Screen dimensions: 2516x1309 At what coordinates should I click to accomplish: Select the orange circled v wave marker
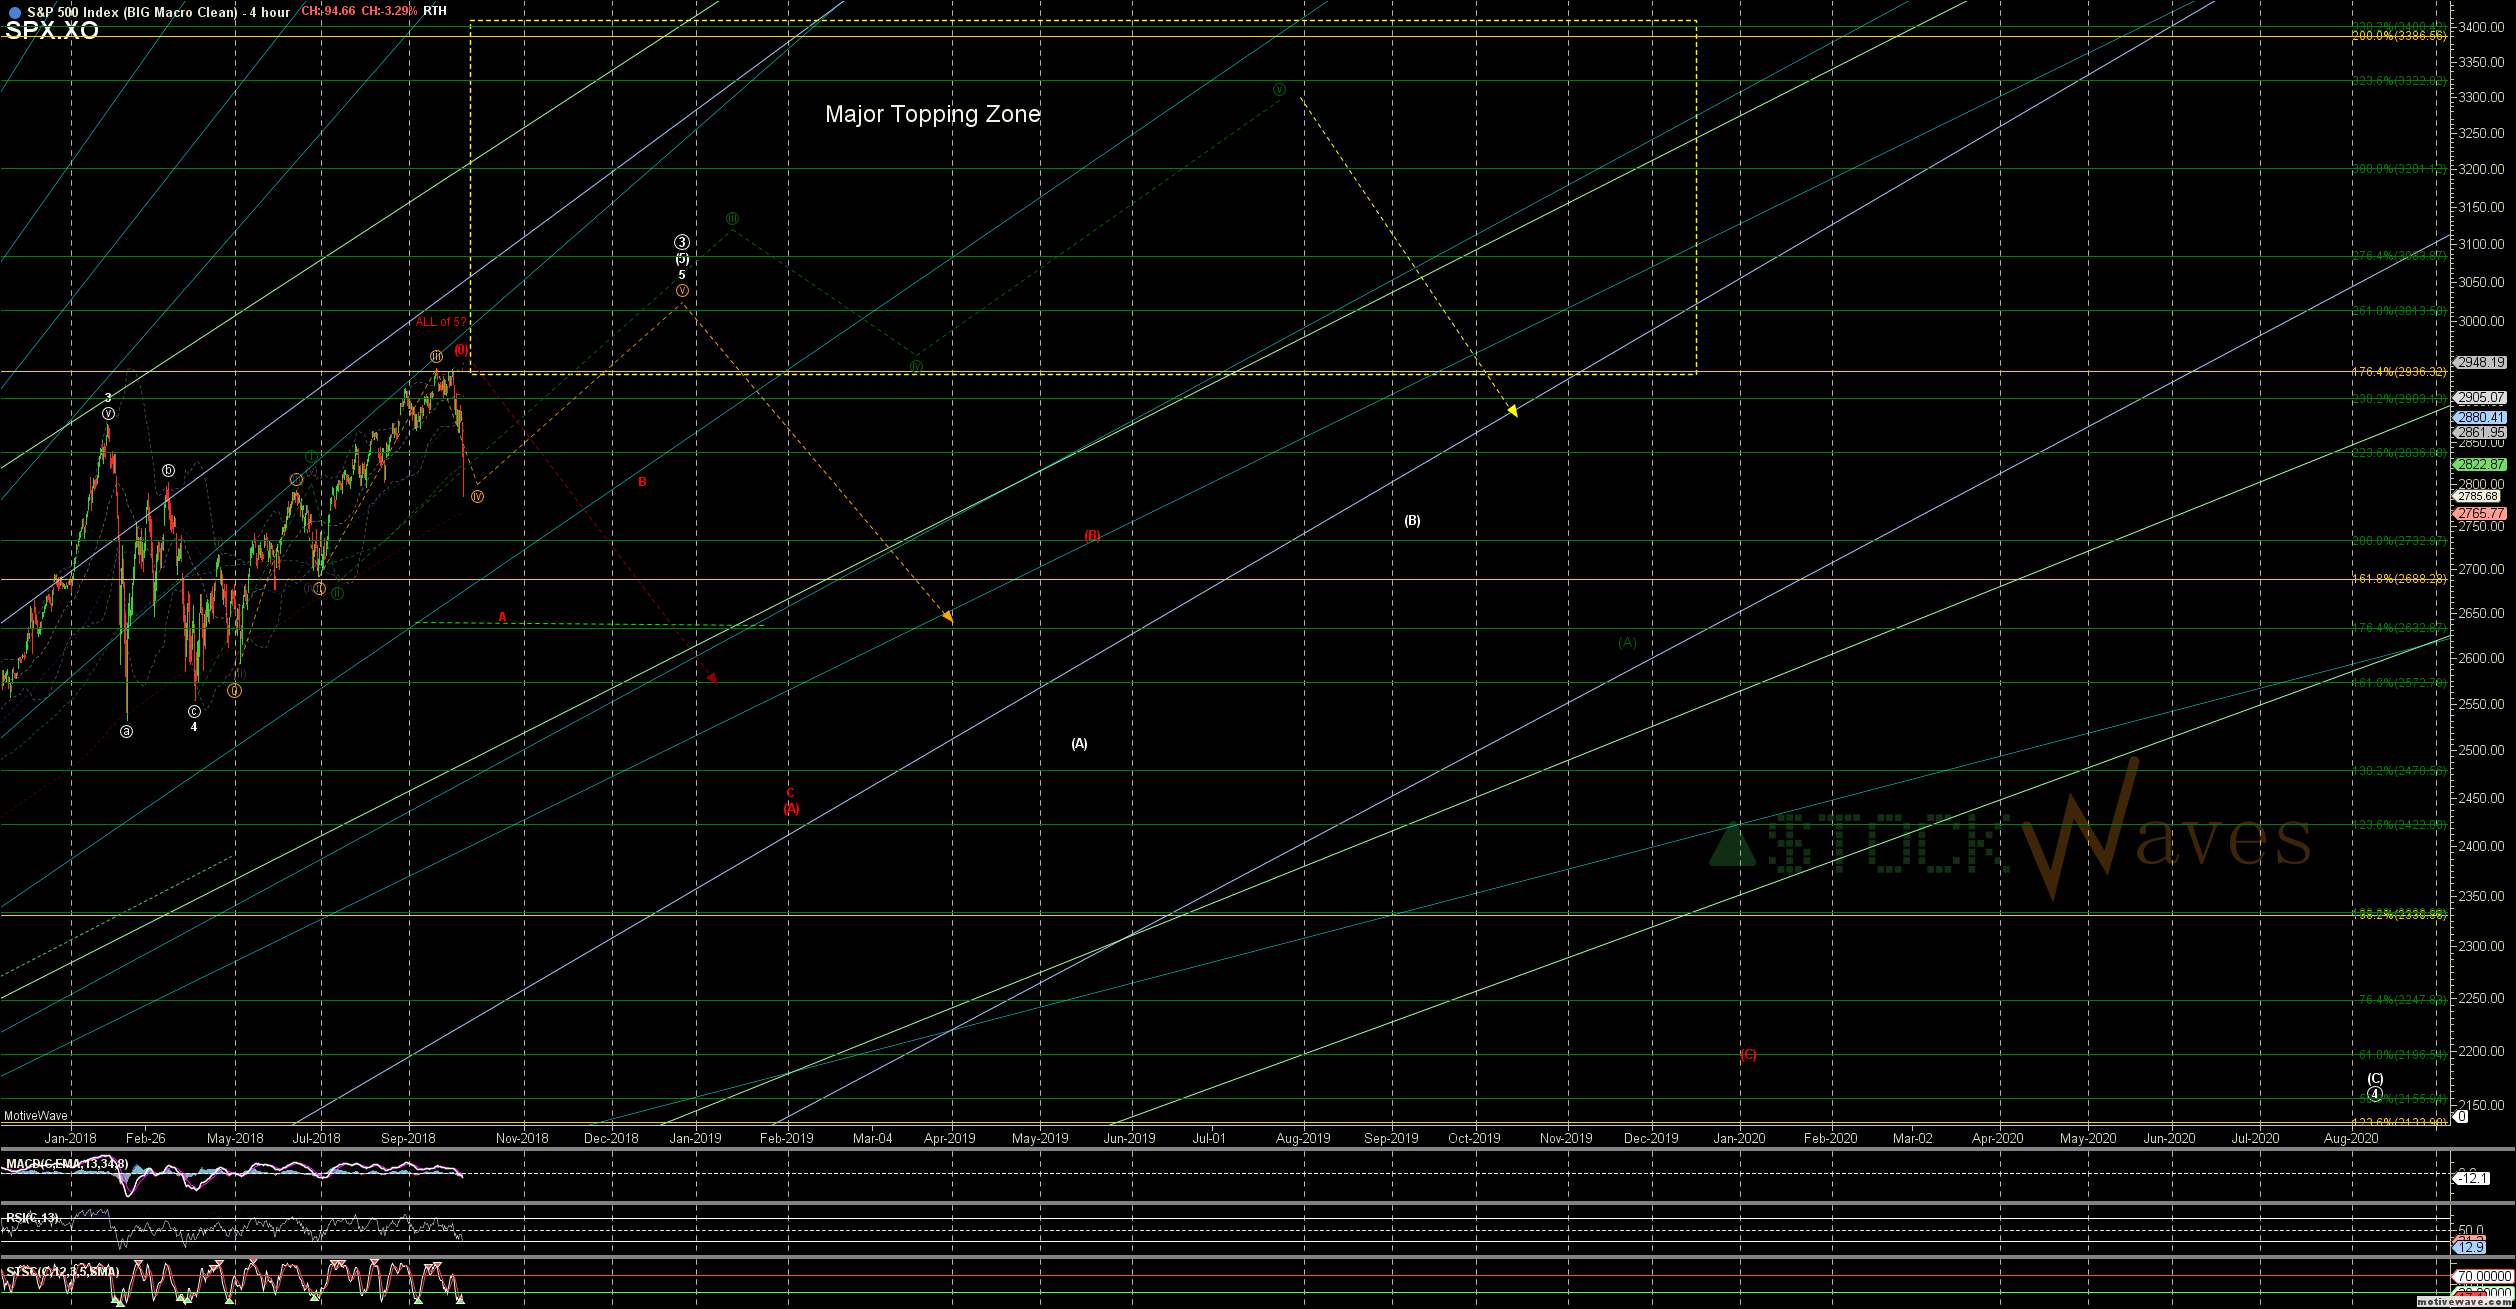[x=682, y=291]
